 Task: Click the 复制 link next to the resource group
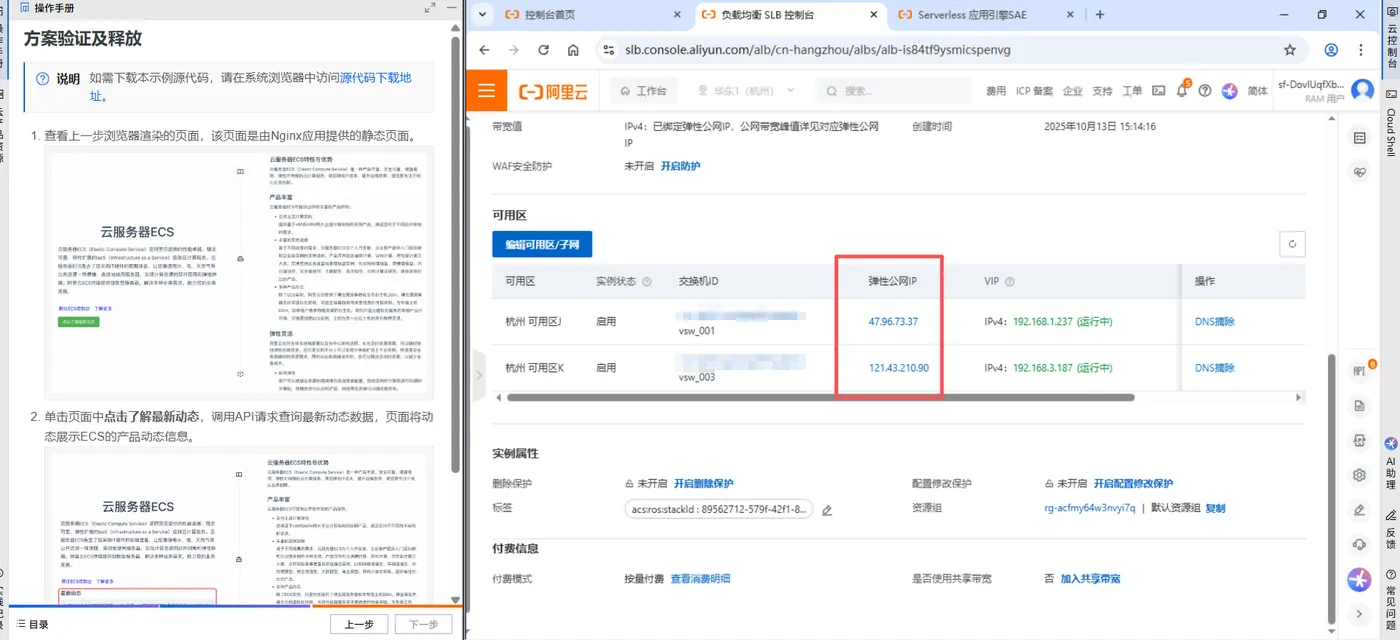point(1215,508)
